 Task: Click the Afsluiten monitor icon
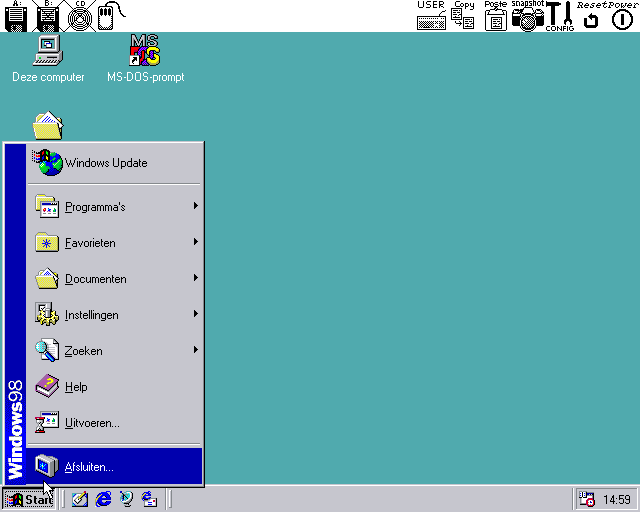47,466
